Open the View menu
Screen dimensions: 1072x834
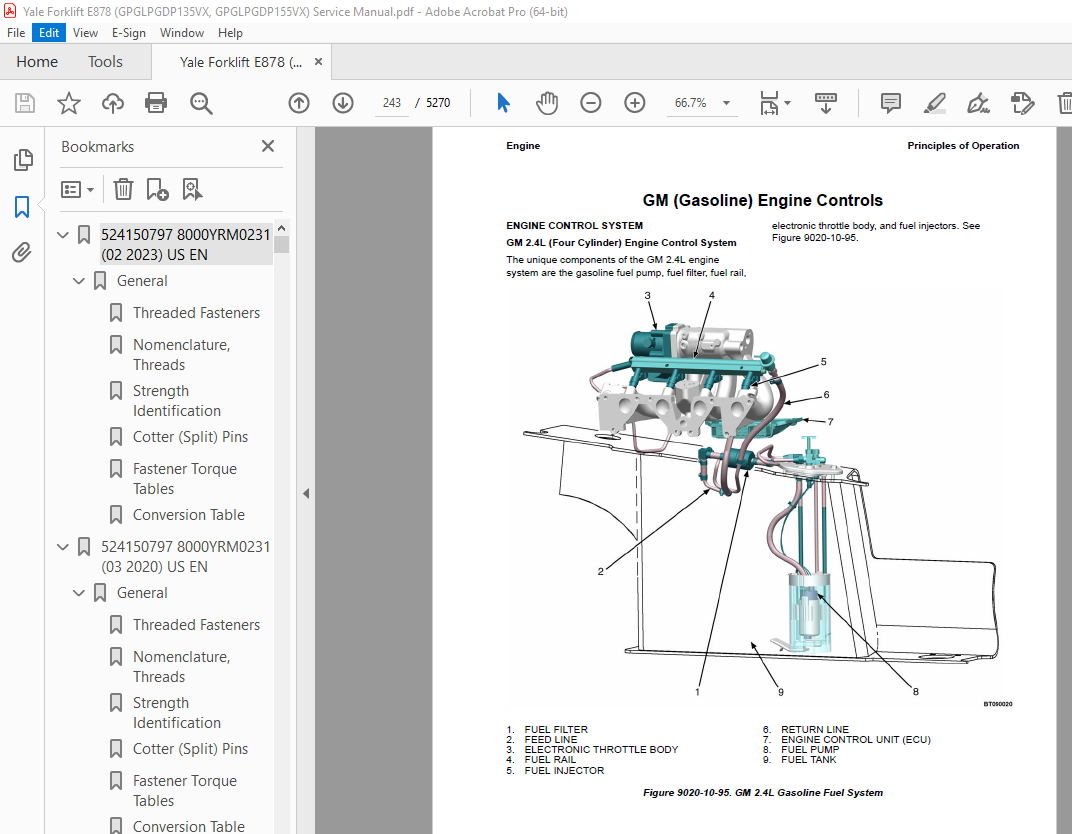coord(85,33)
